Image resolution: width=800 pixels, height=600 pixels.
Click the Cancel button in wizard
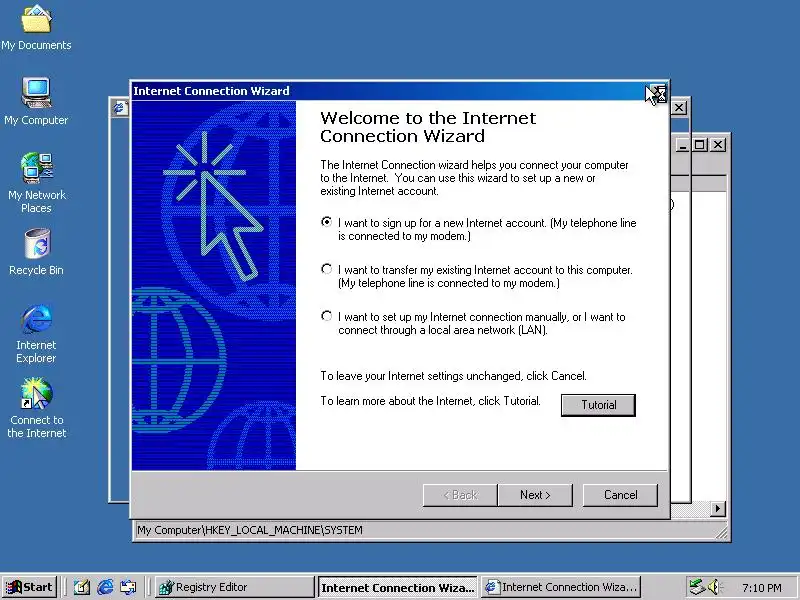click(x=620, y=495)
